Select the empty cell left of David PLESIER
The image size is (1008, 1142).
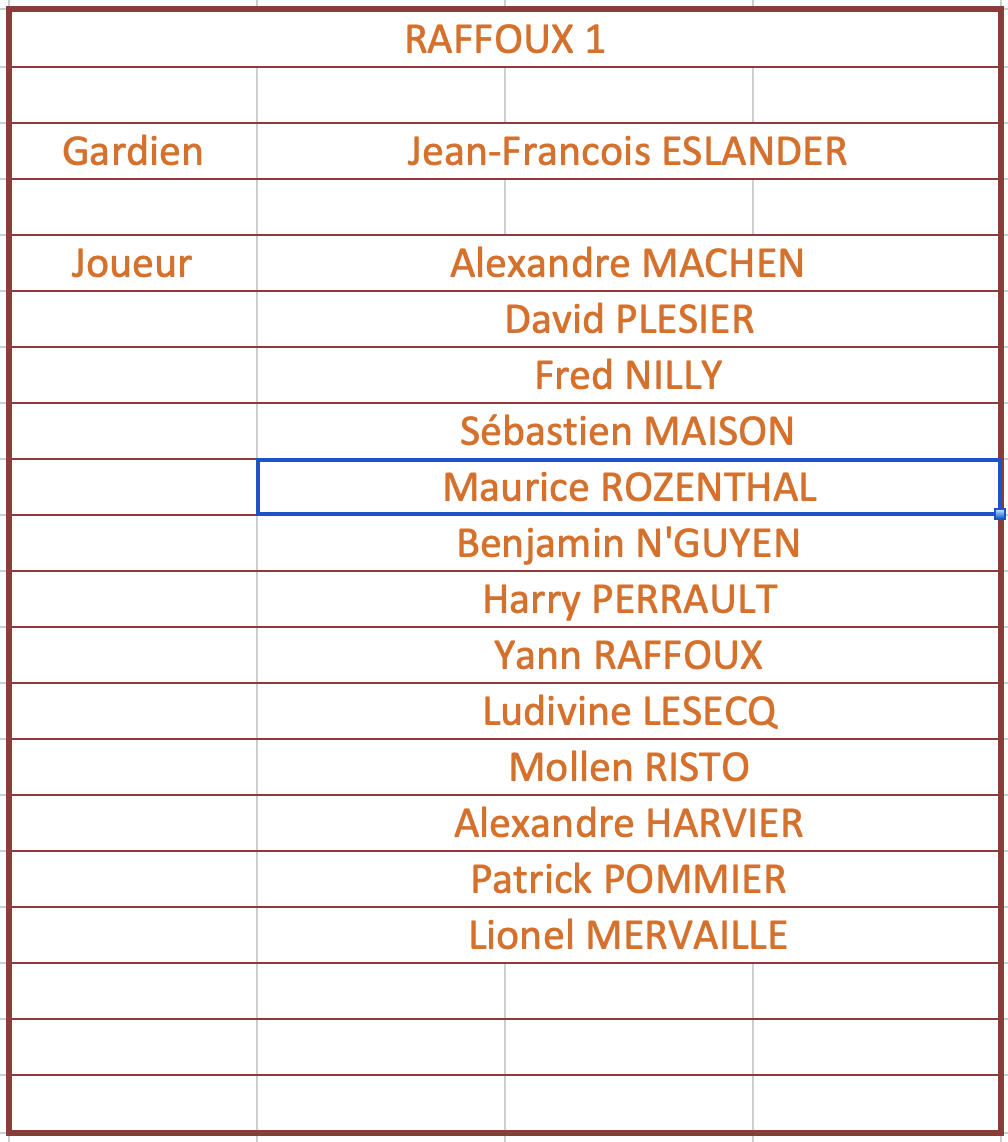132,319
